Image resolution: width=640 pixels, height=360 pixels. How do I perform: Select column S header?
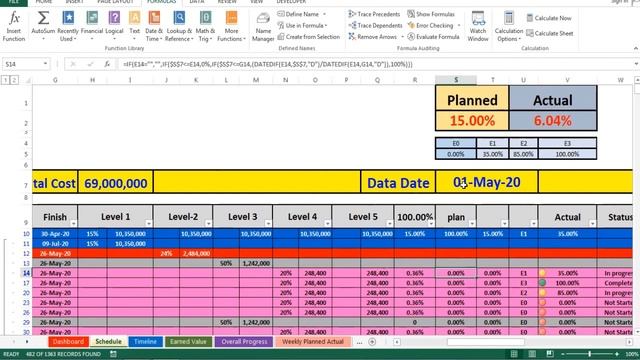point(456,80)
